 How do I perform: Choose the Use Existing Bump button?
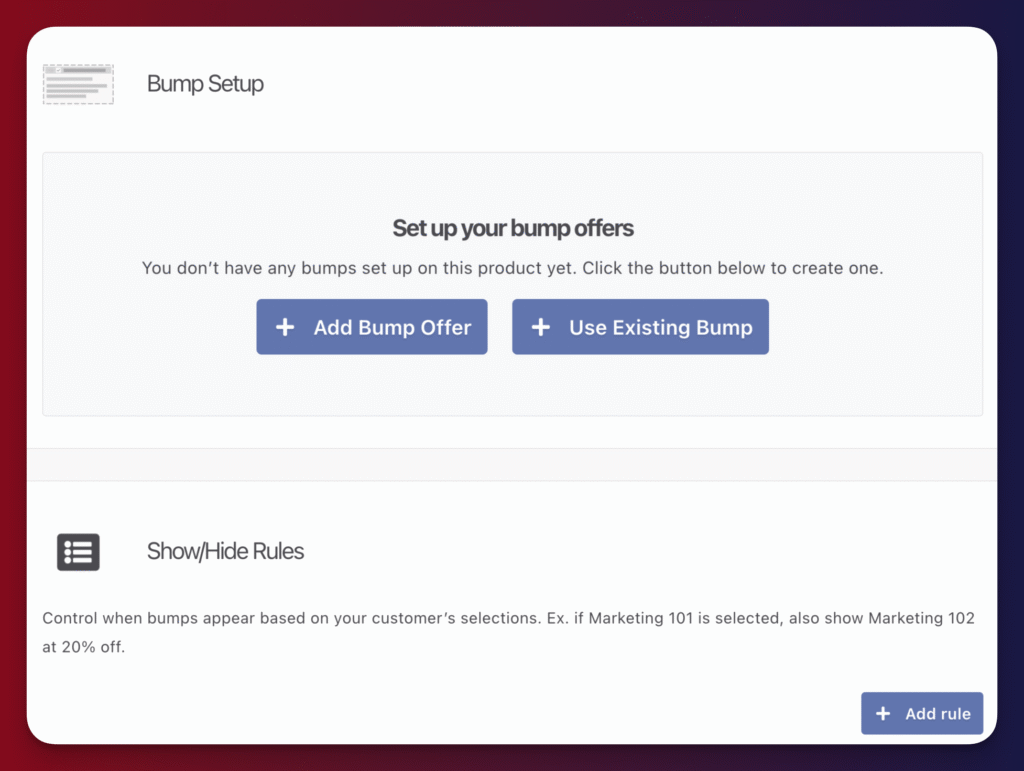pyautogui.click(x=640, y=327)
